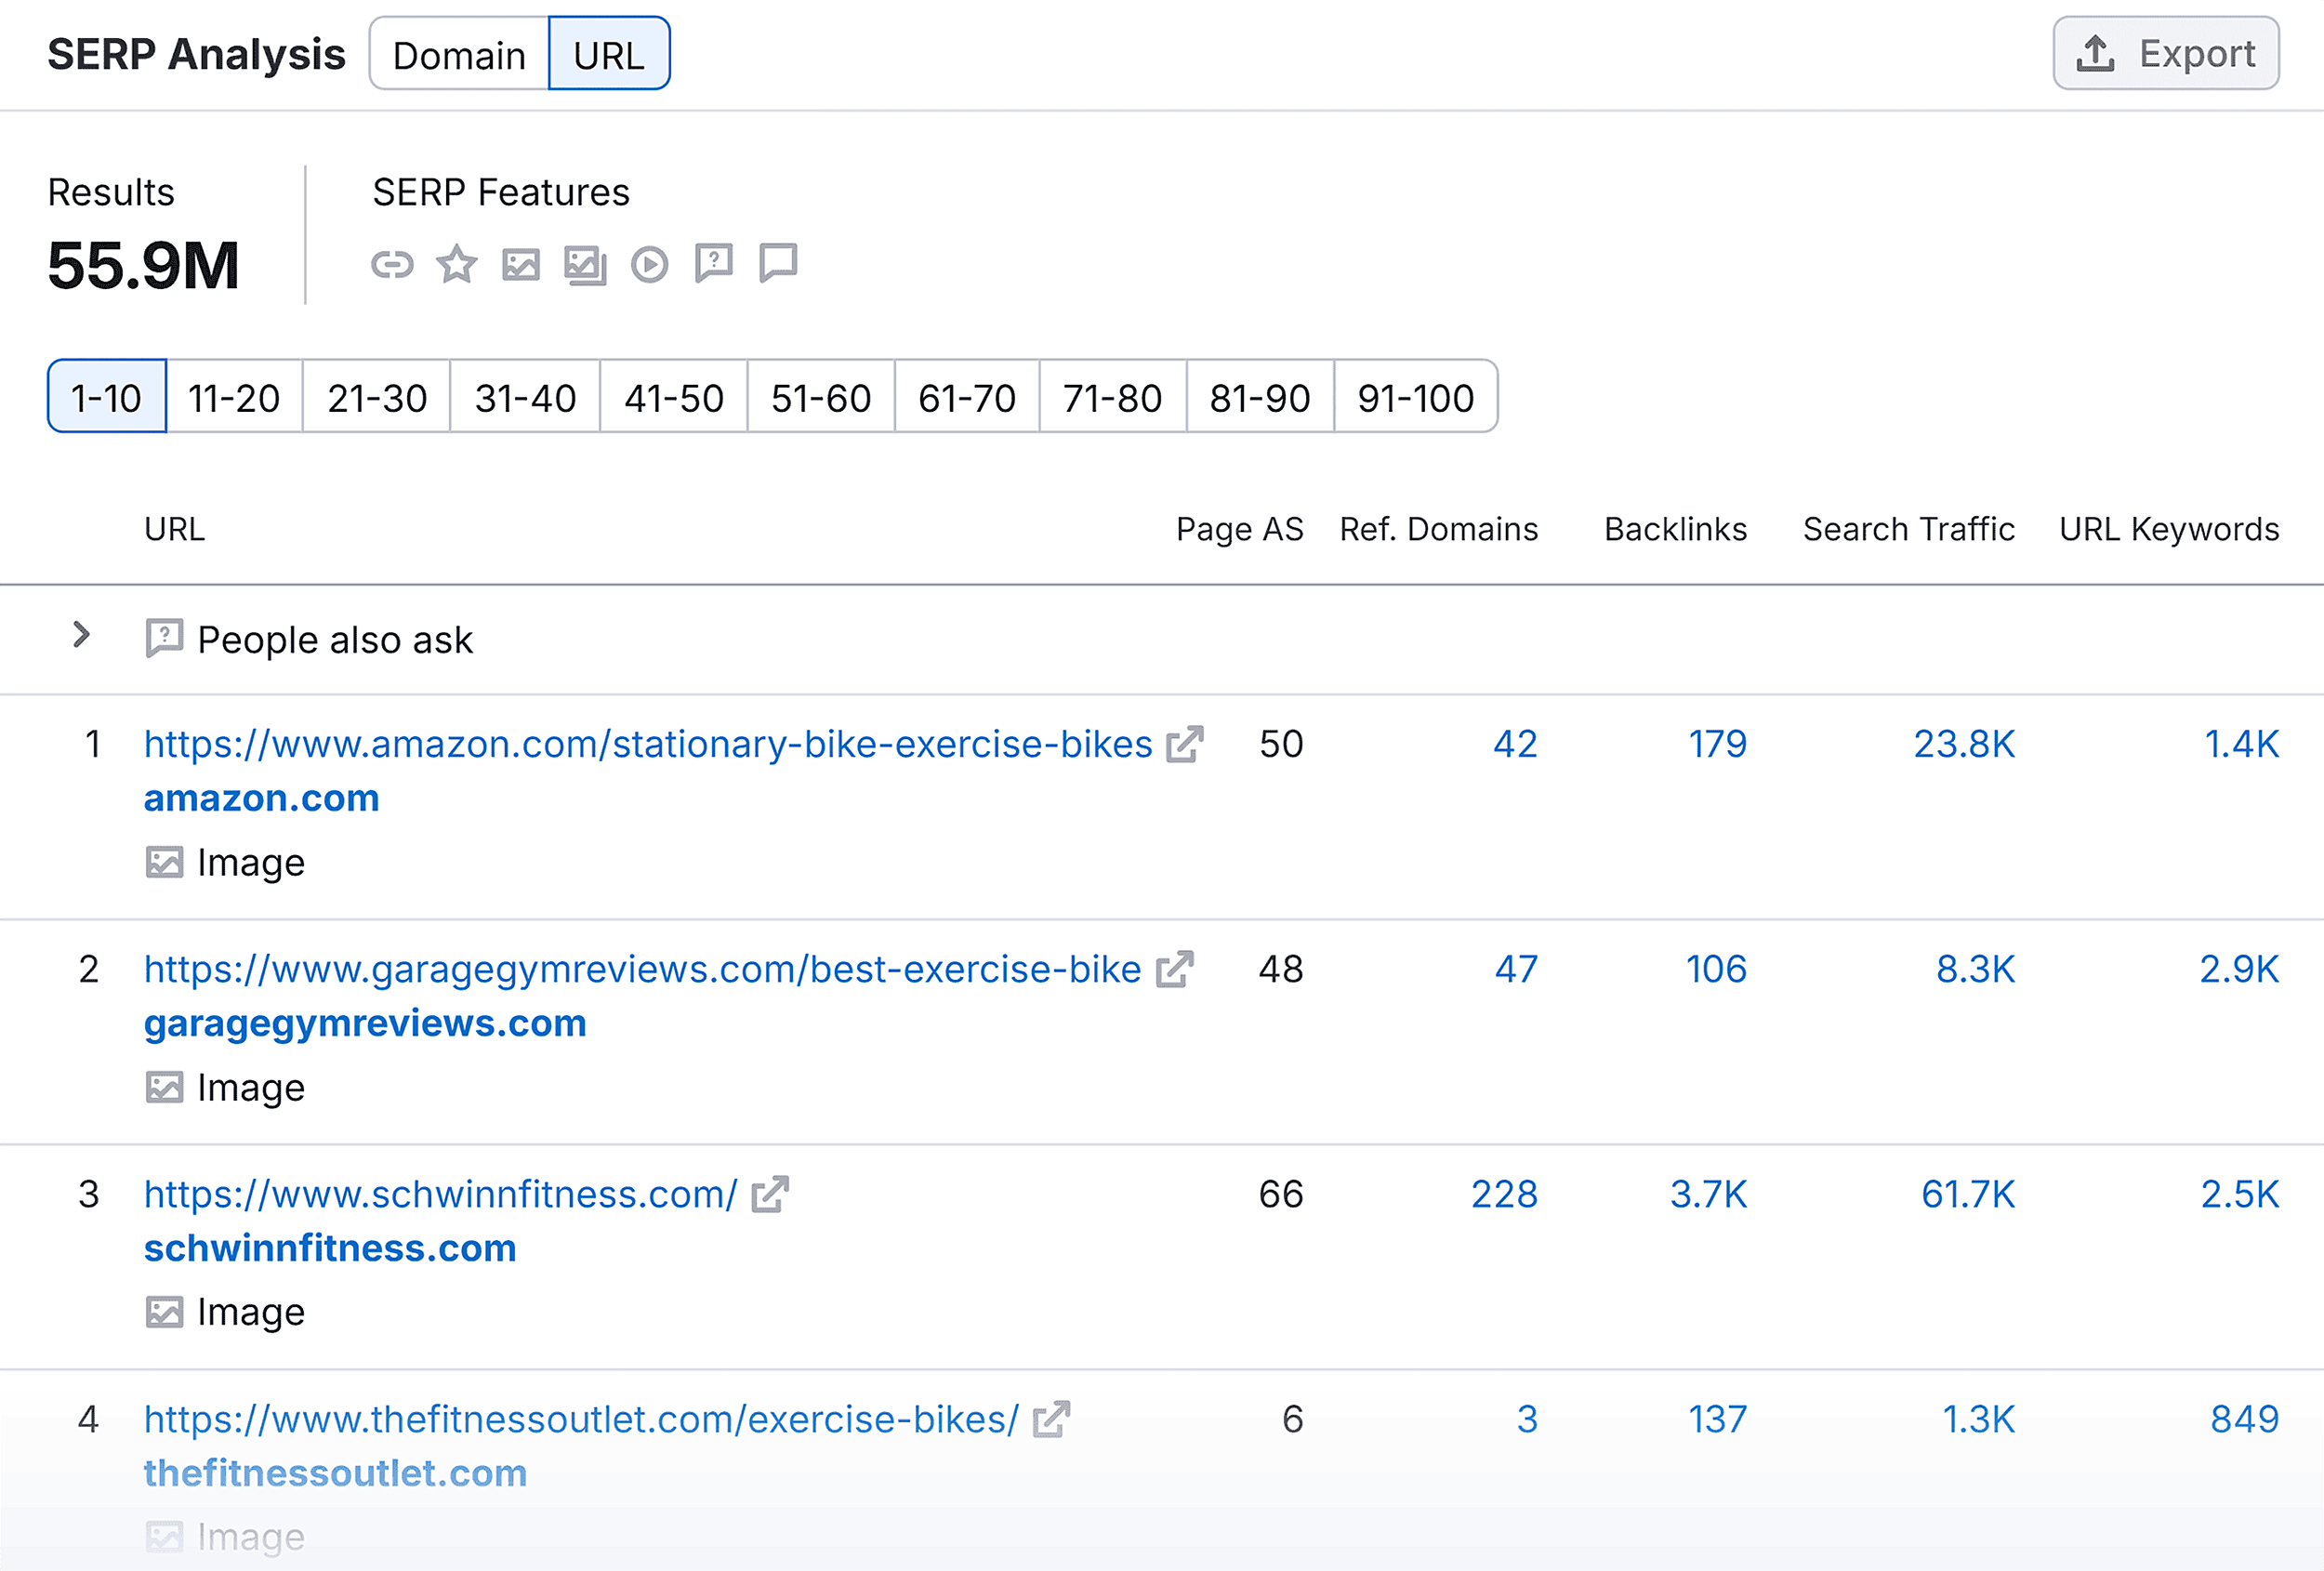Viewport: 2324px width, 1571px height.
Task: Open amazon.com URL external link icon
Action: (1185, 744)
